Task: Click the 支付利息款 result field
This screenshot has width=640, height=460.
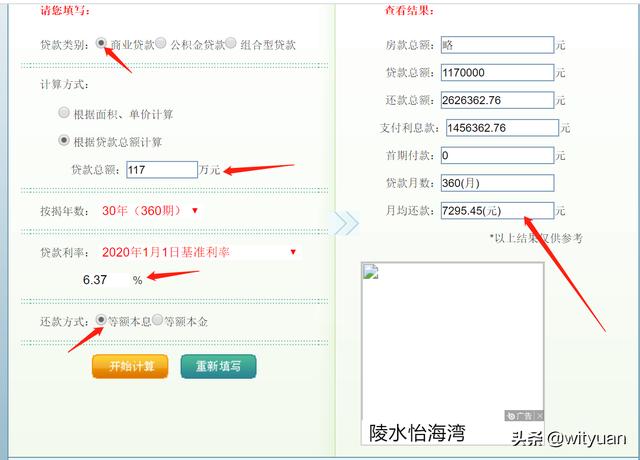Action: (x=497, y=128)
